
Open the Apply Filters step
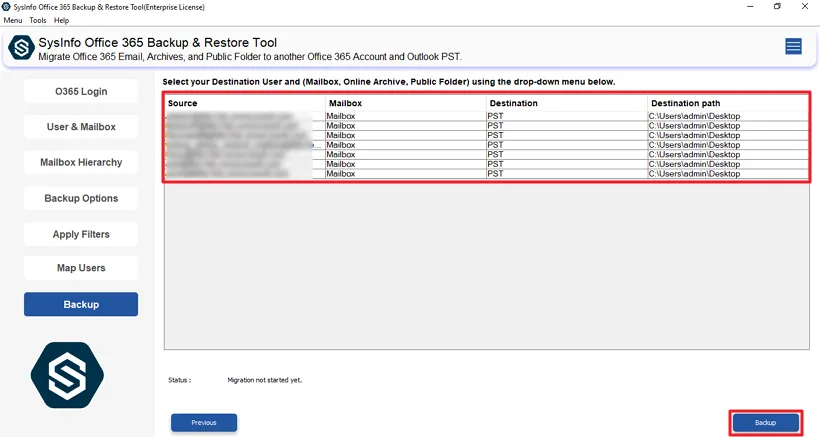click(81, 235)
